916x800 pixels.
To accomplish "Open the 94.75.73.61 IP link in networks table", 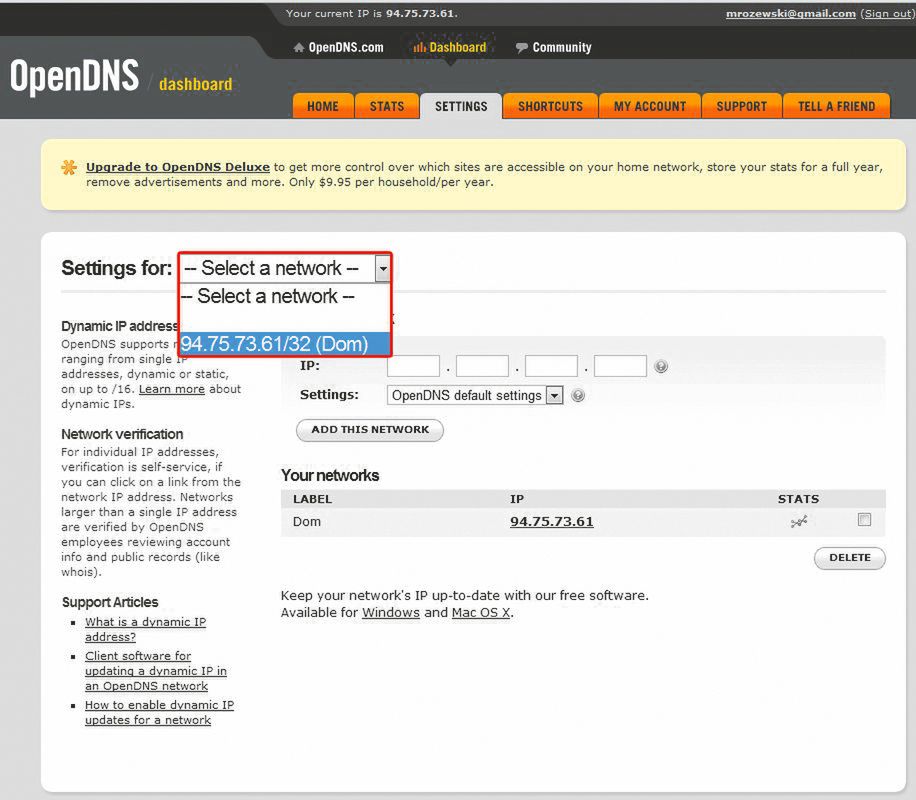I will tap(551, 521).
